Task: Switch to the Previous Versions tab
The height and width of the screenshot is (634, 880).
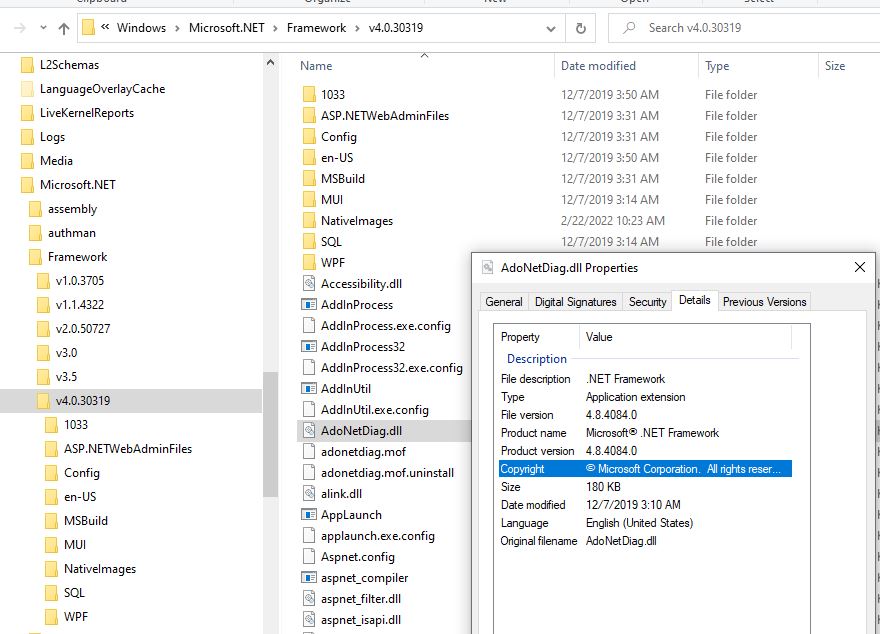Action: (764, 302)
